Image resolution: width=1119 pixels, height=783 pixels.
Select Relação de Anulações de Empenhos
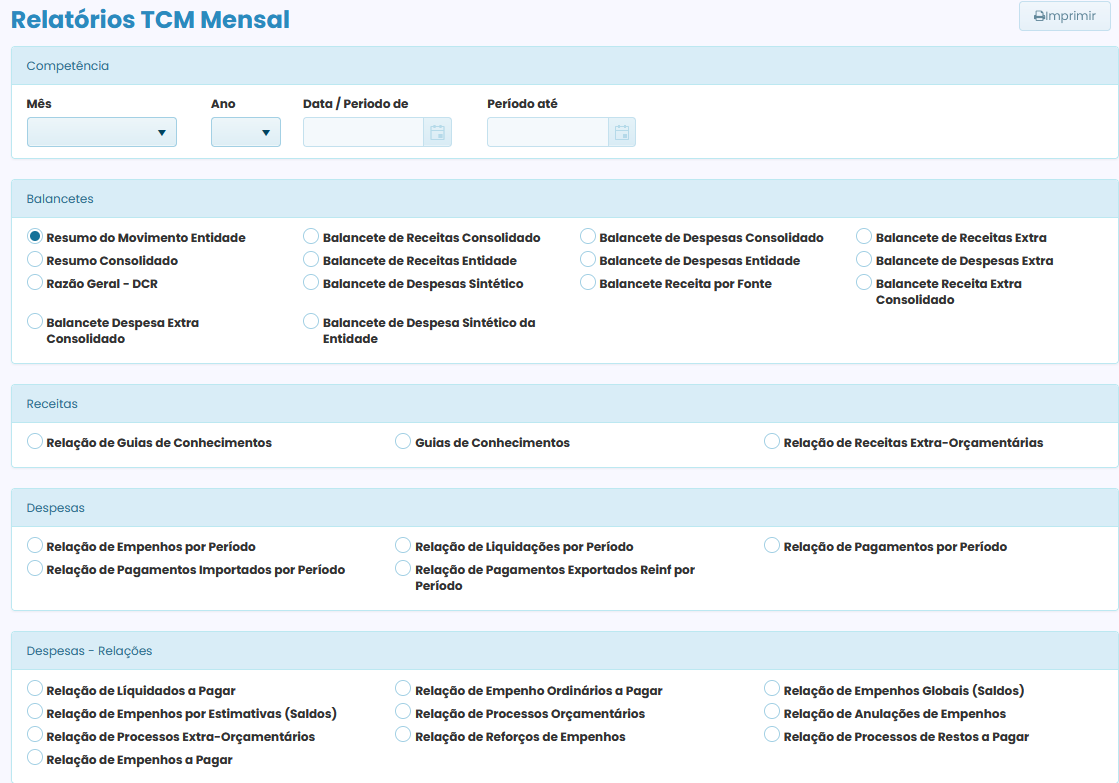pos(772,712)
